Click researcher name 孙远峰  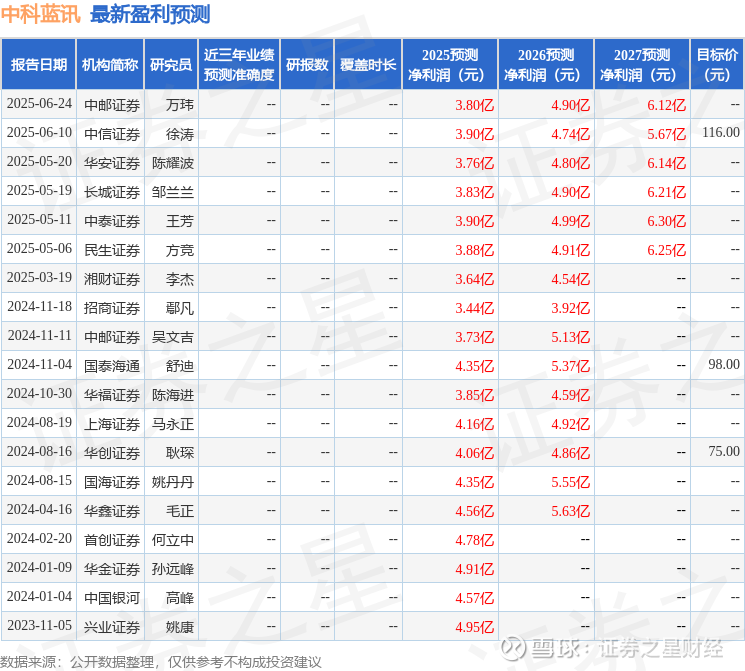click(x=173, y=568)
